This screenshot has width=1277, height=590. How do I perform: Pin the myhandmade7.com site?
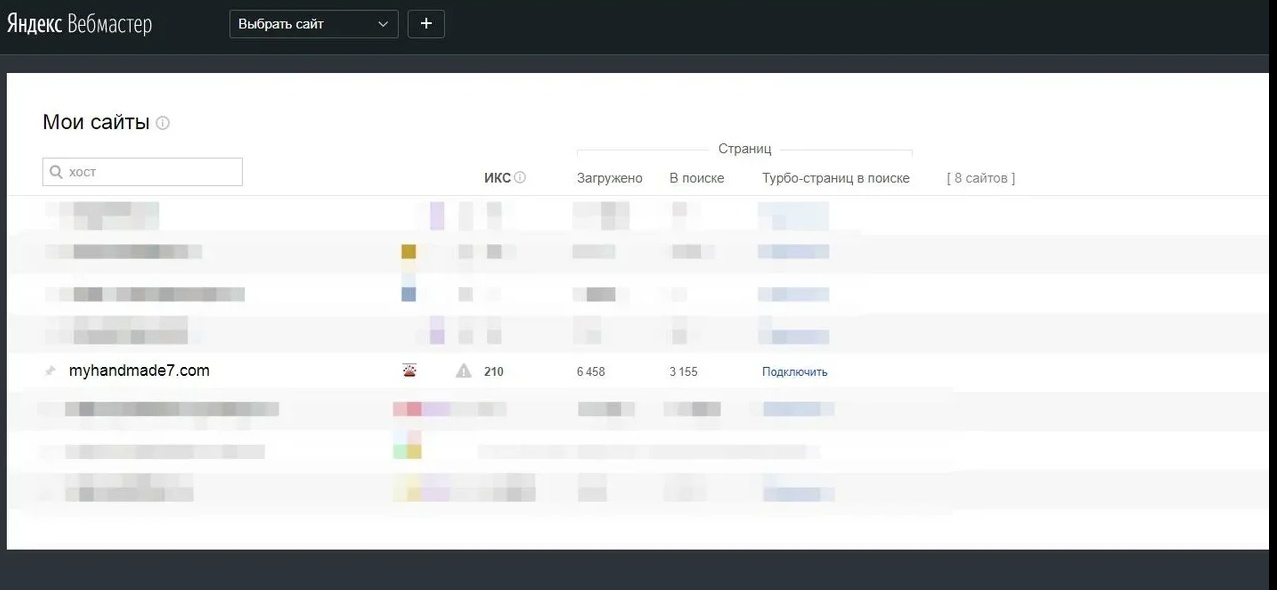[x=50, y=371]
